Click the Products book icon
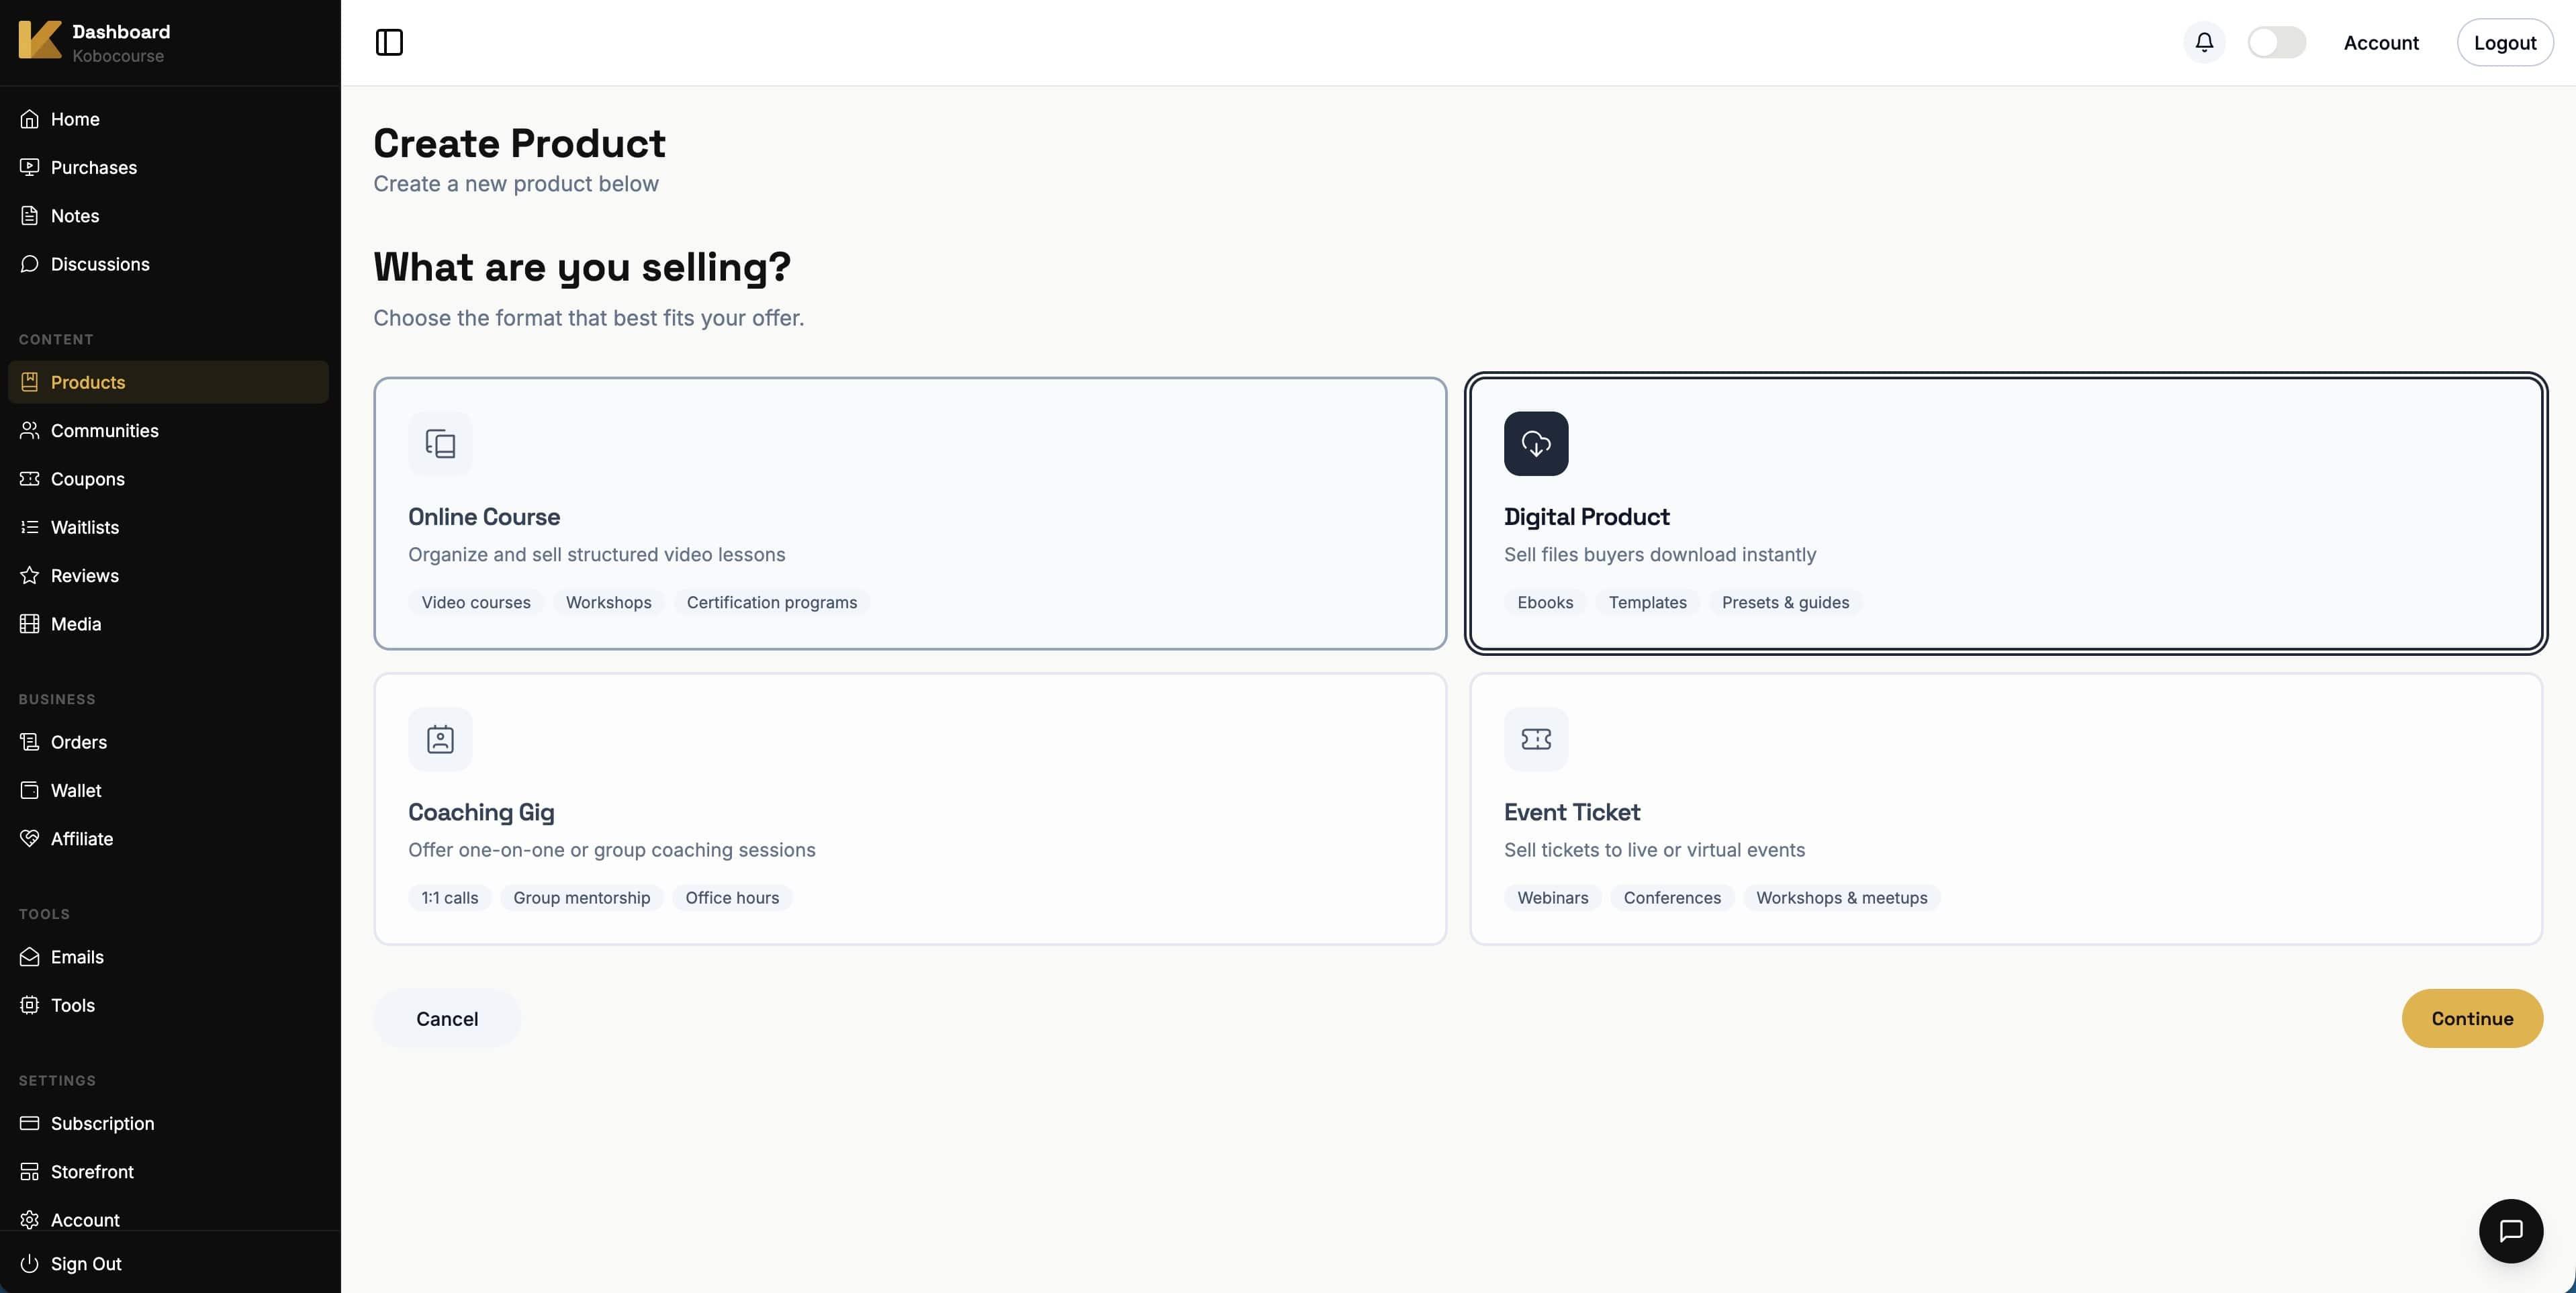The height and width of the screenshot is (1293, 2576). 30,382
